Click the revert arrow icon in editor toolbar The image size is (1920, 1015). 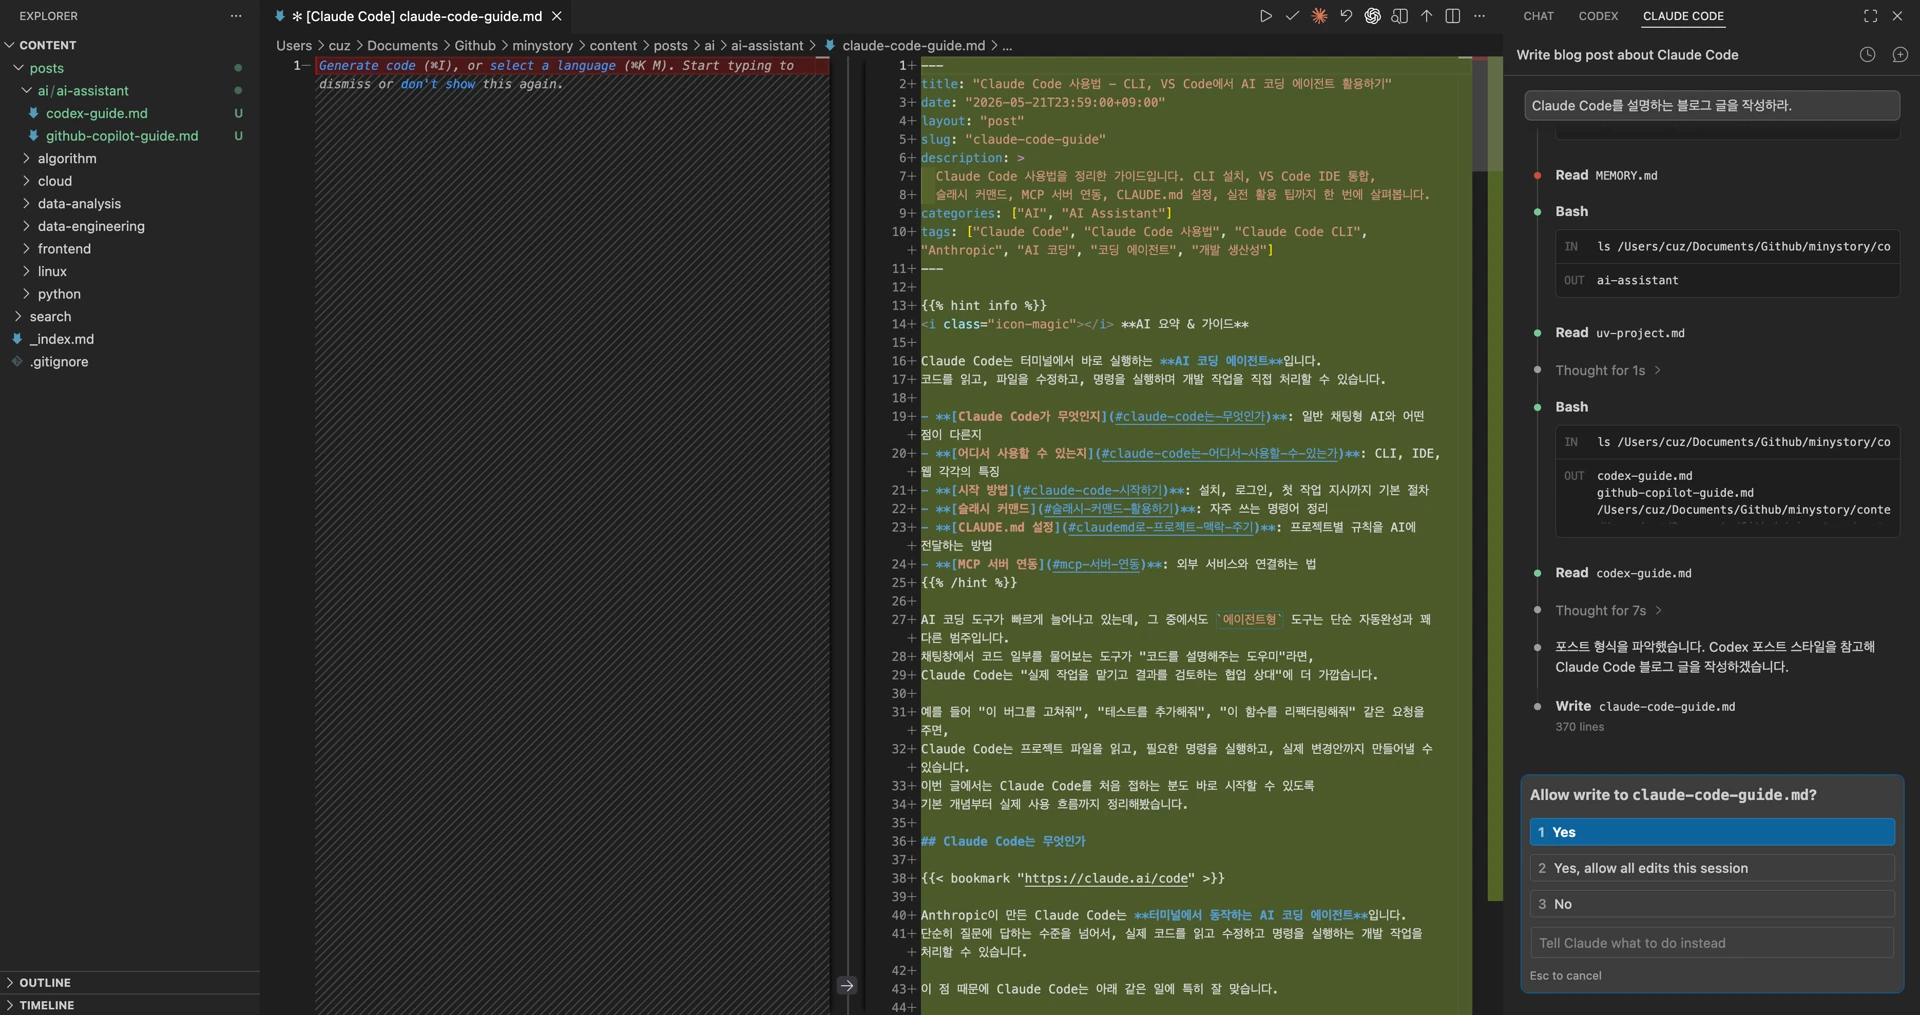[1346, 16]
